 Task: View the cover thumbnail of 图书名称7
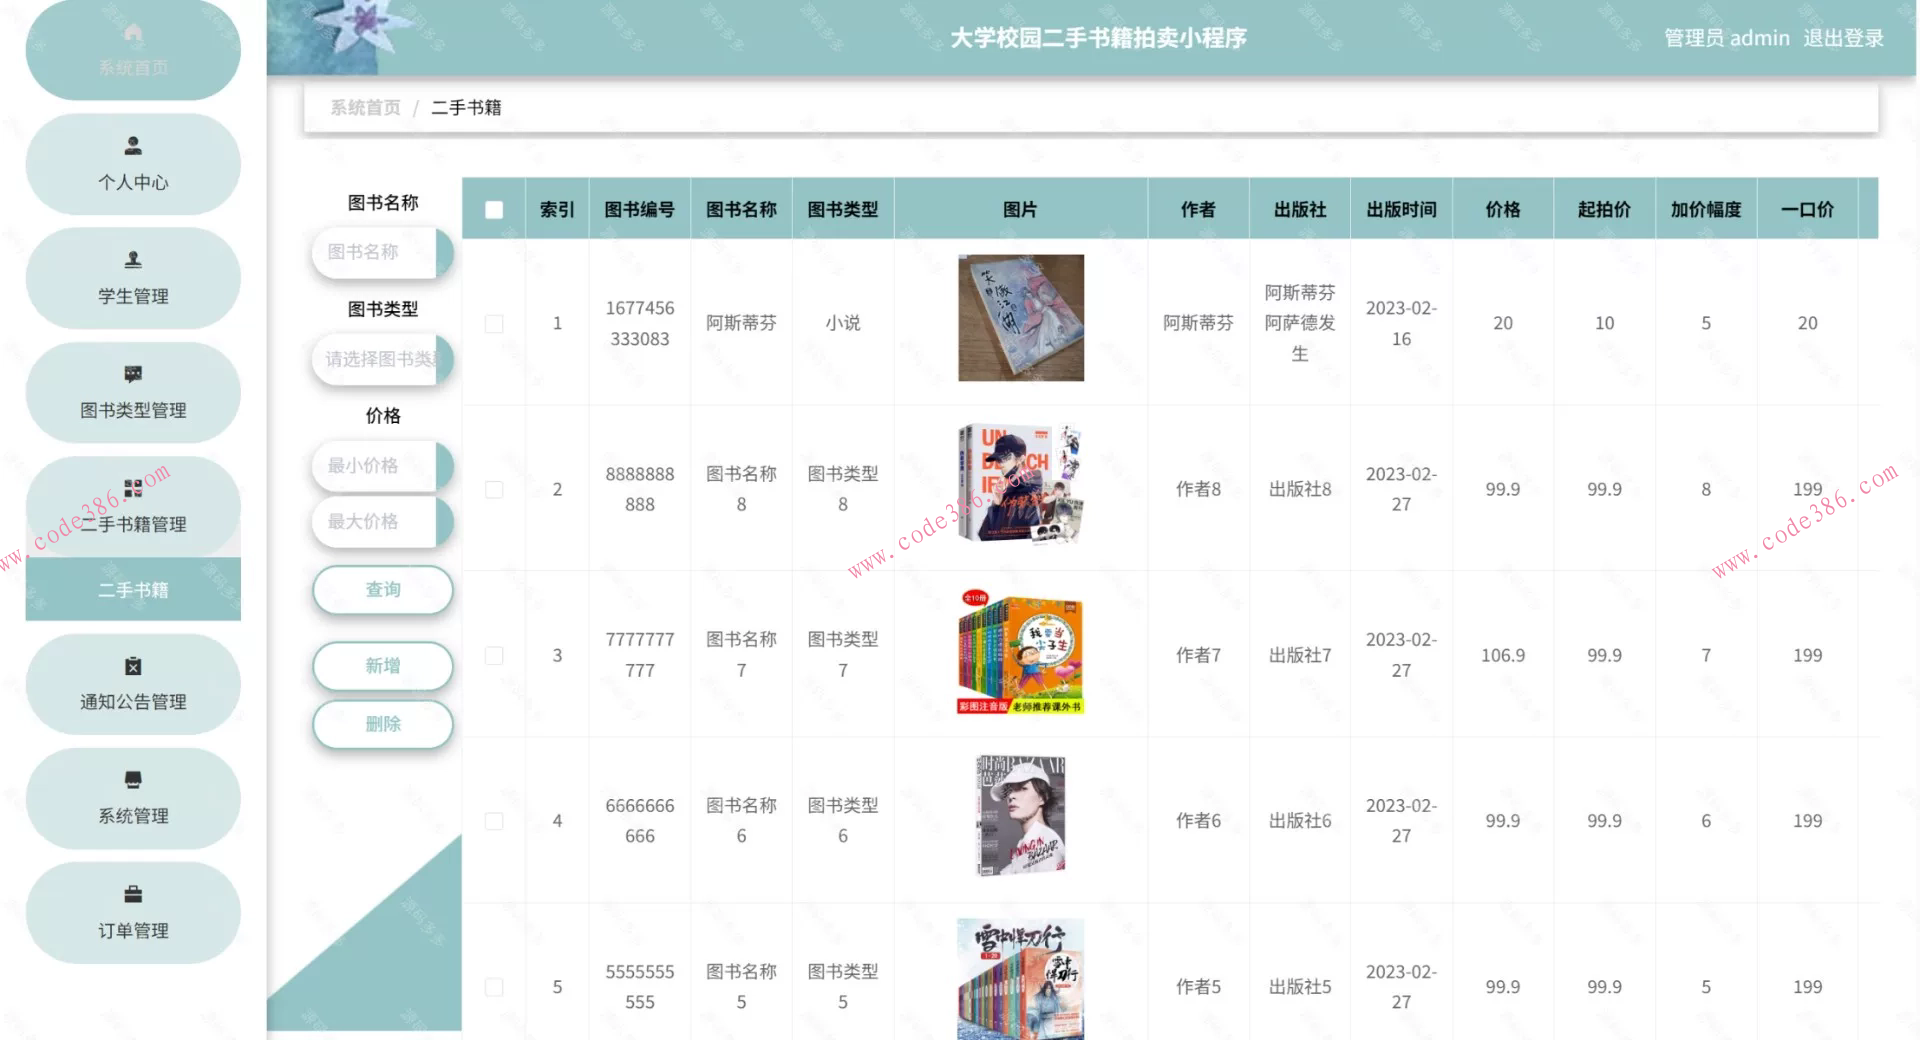(x=1020, y=650)
